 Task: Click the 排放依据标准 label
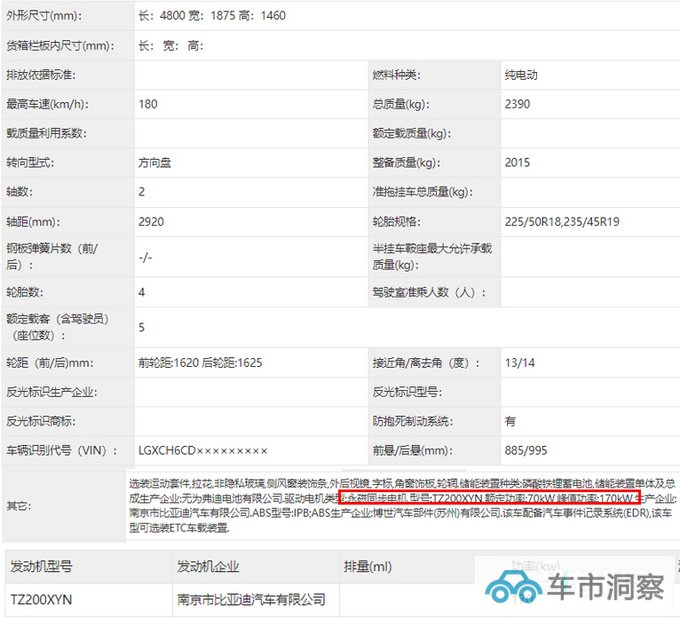pyautogui.click(x=41, y=75)
